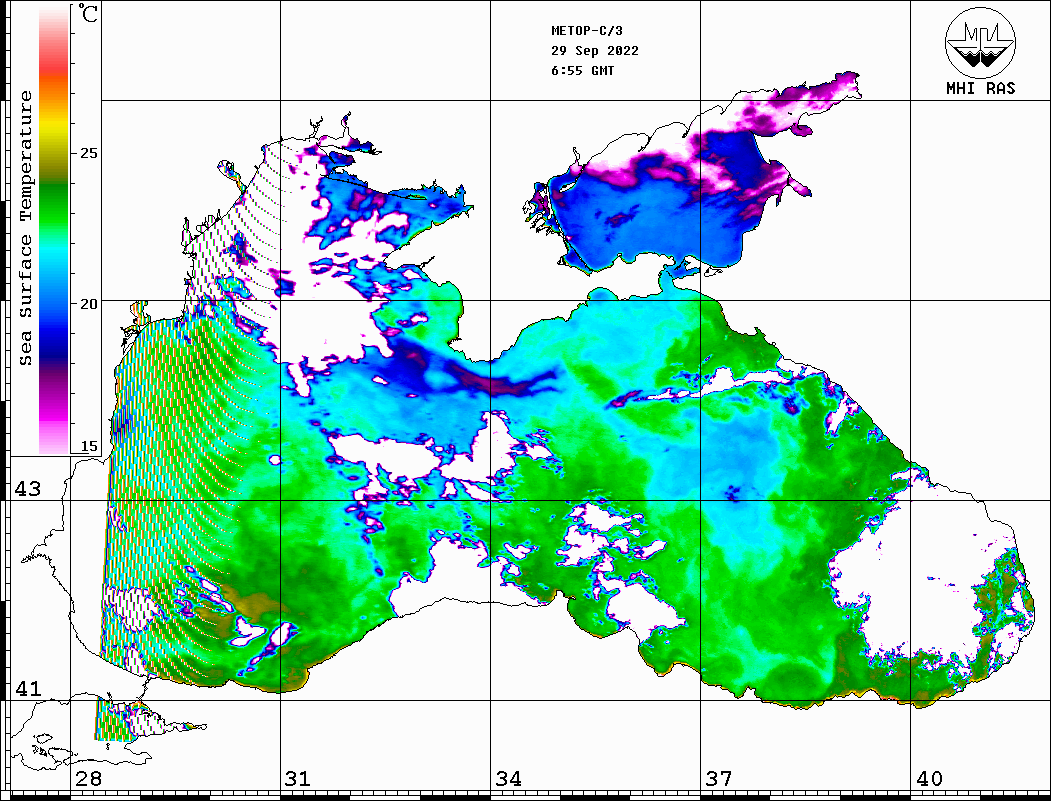Click the longitude label 28

[88, 779]
